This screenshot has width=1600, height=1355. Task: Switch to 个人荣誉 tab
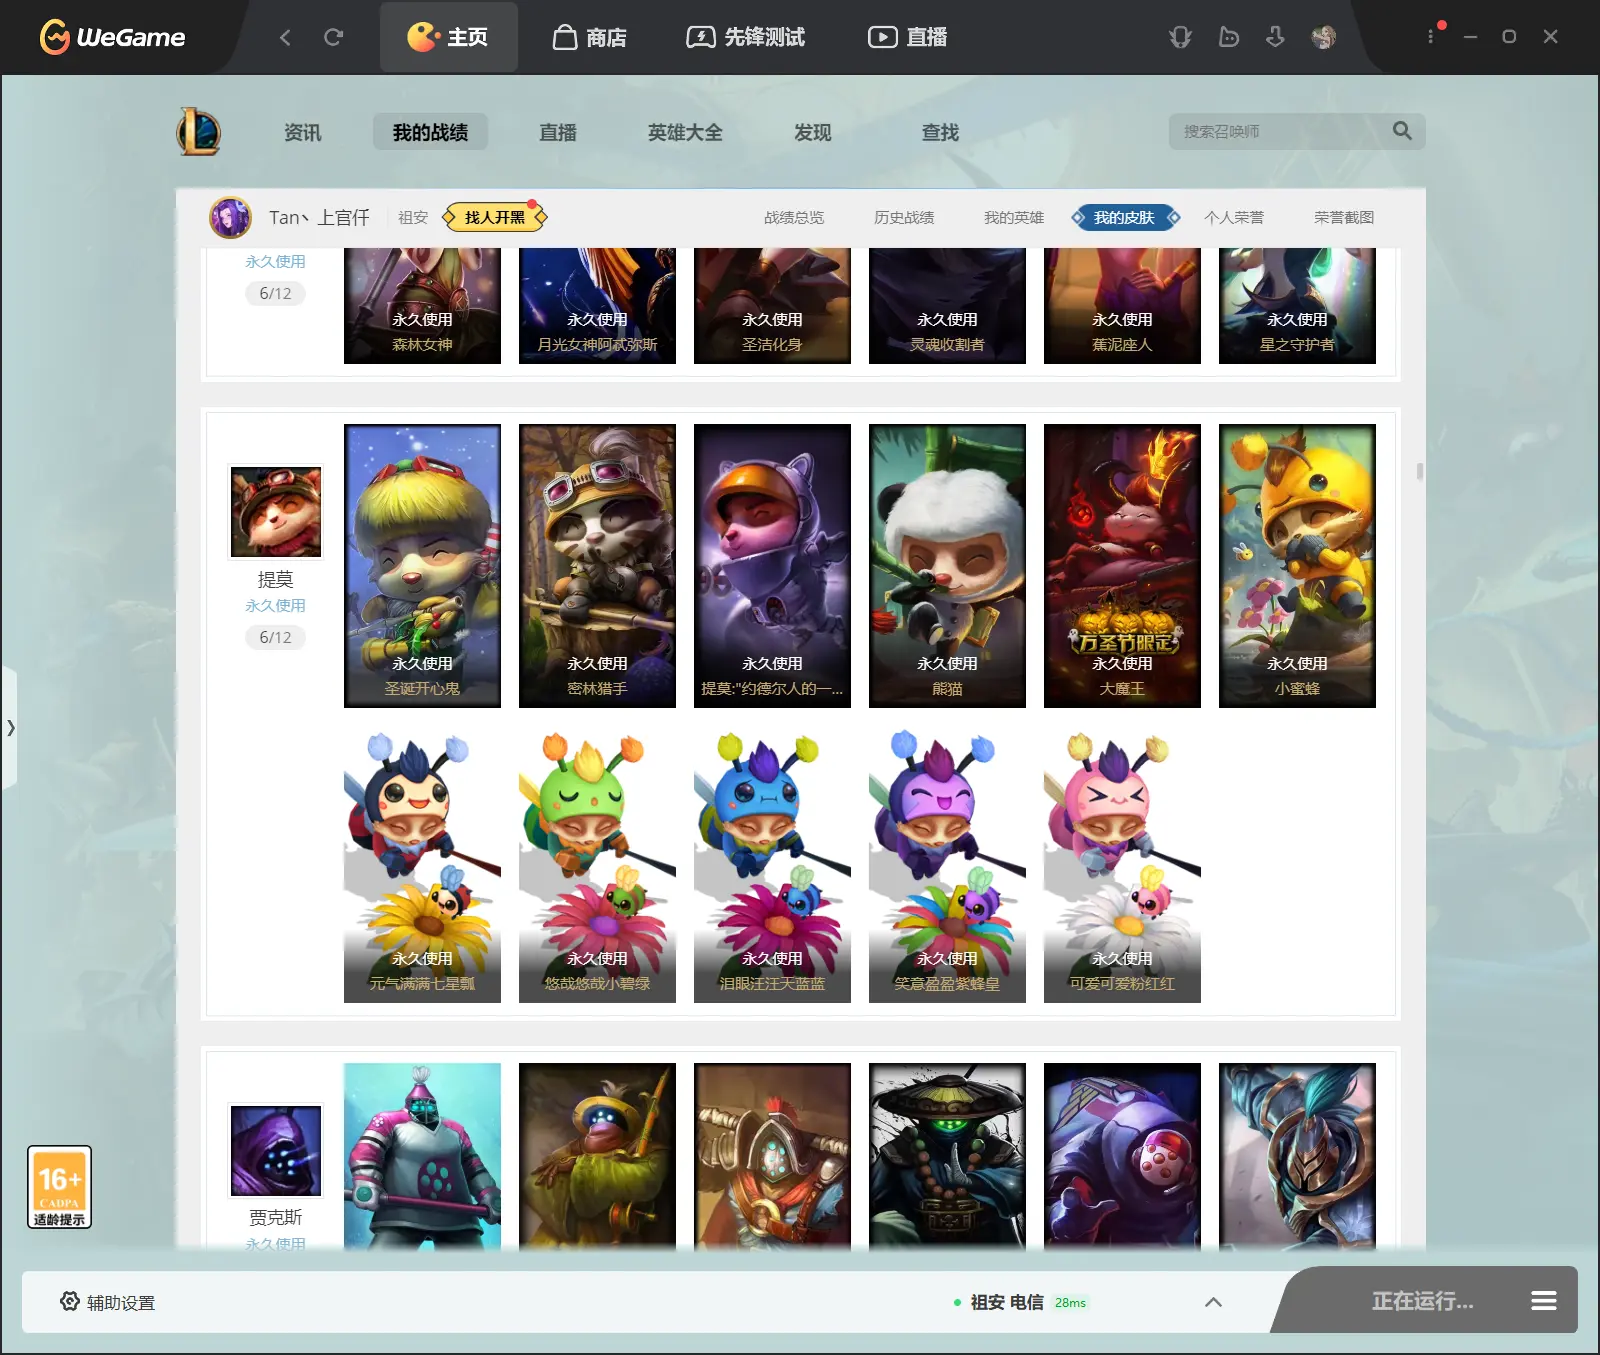pyautogui.click(x=1234, y=217)
